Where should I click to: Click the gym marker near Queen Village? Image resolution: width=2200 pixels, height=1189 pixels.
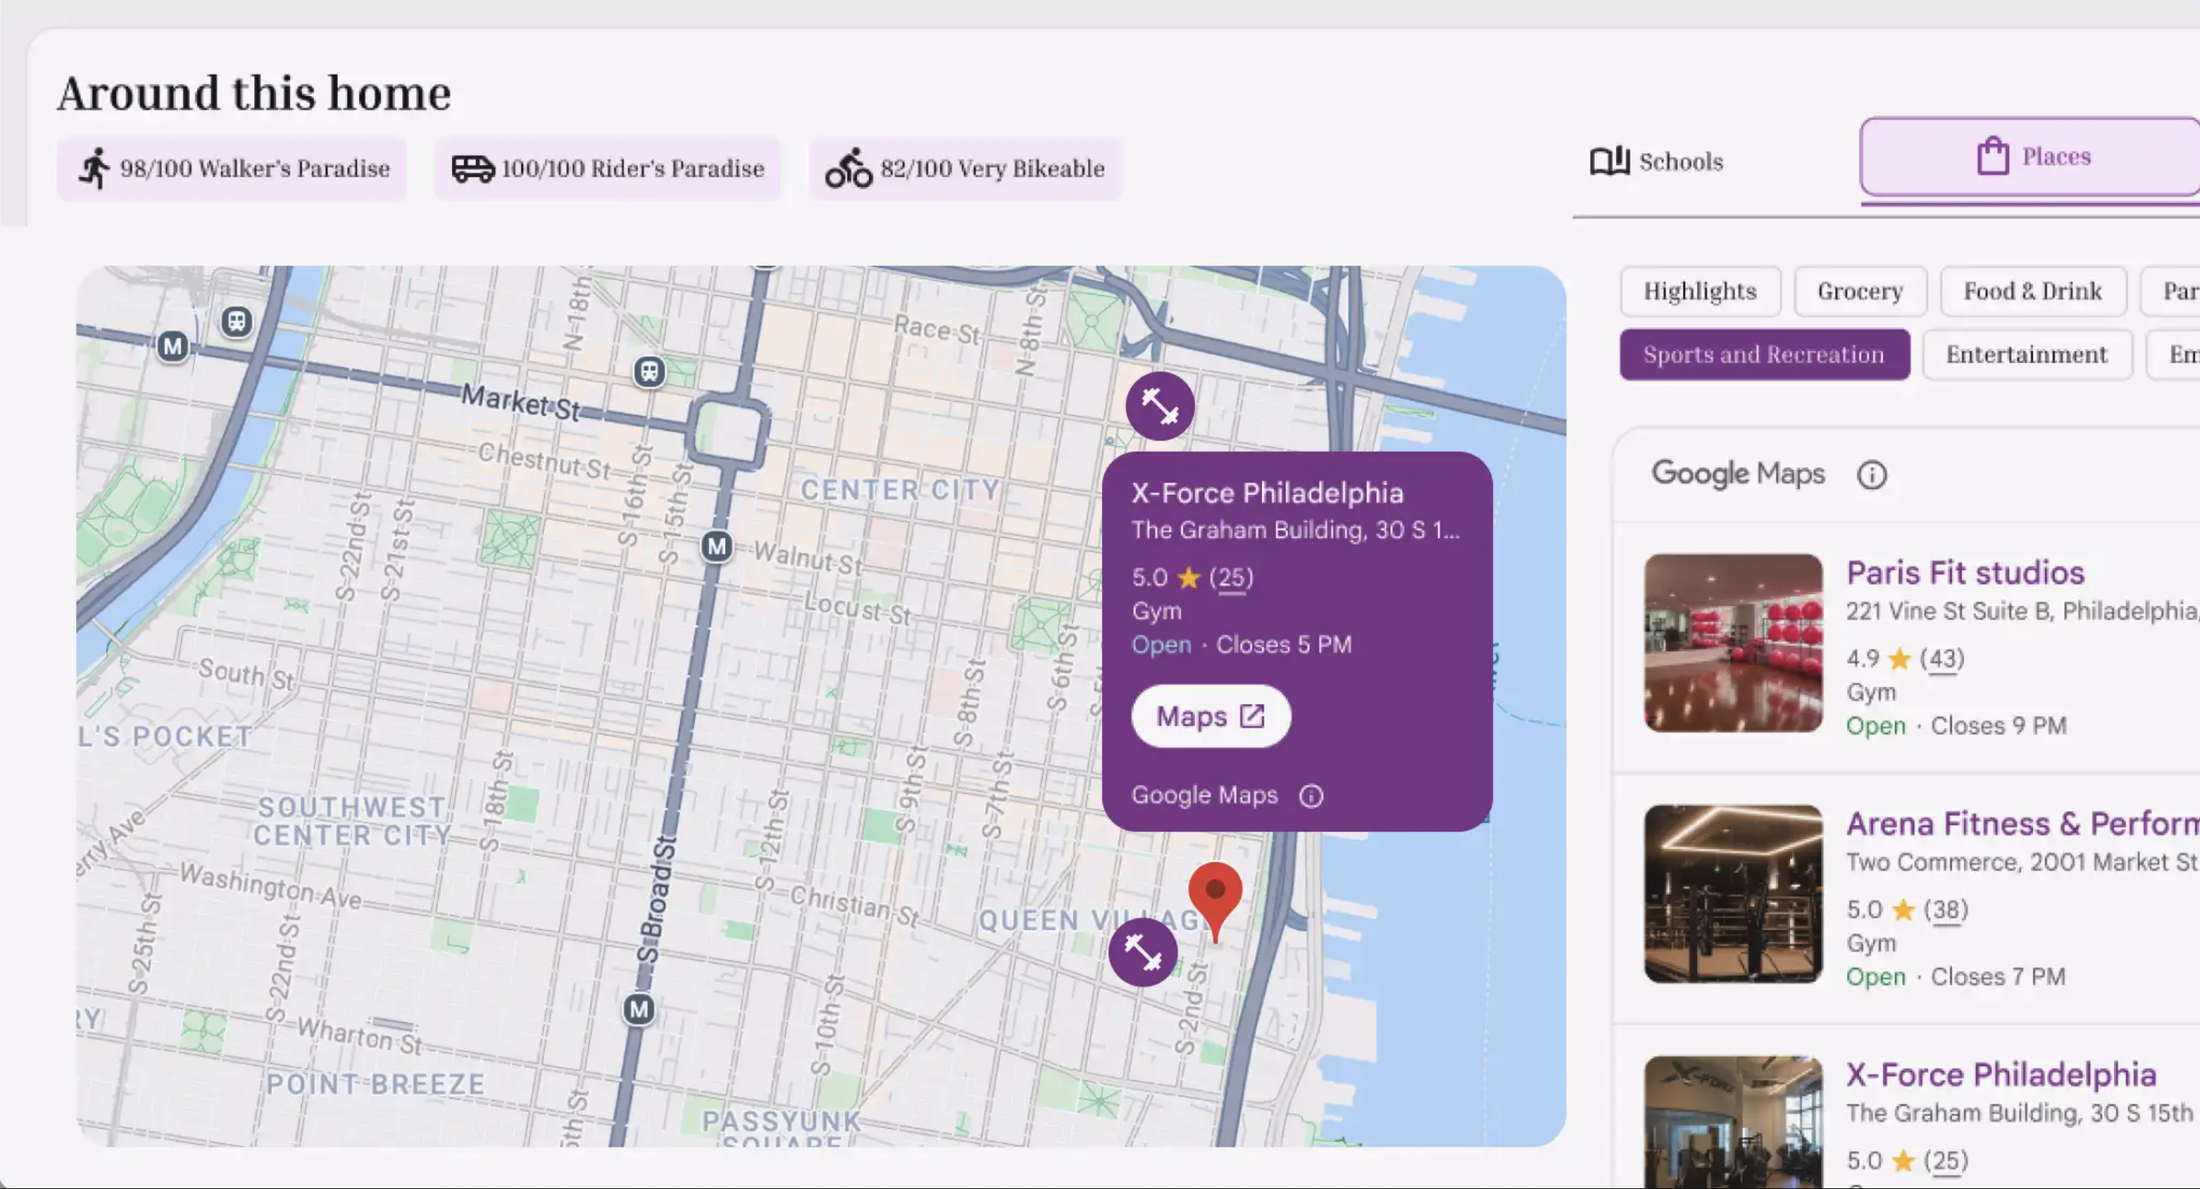tap(1143, 952)
